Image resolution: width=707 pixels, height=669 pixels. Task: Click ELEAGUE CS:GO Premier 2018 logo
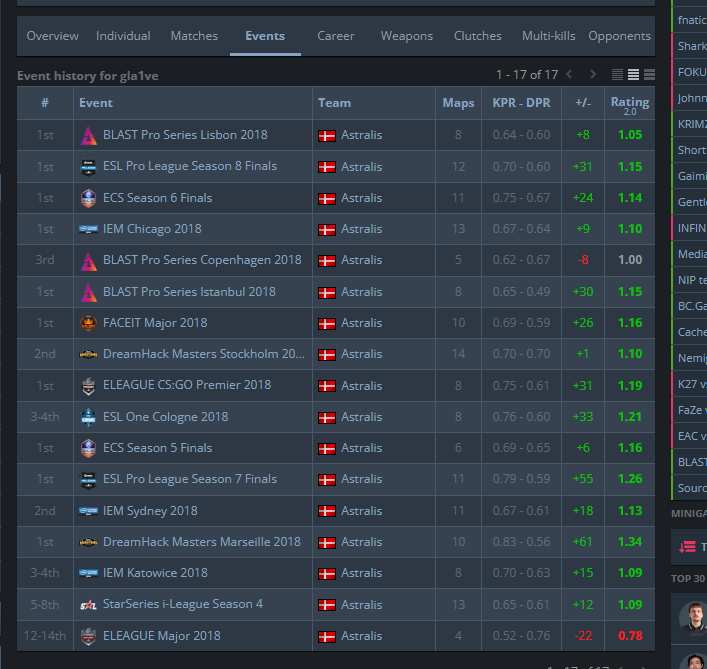pyautogui.click(x=88, y=386)
